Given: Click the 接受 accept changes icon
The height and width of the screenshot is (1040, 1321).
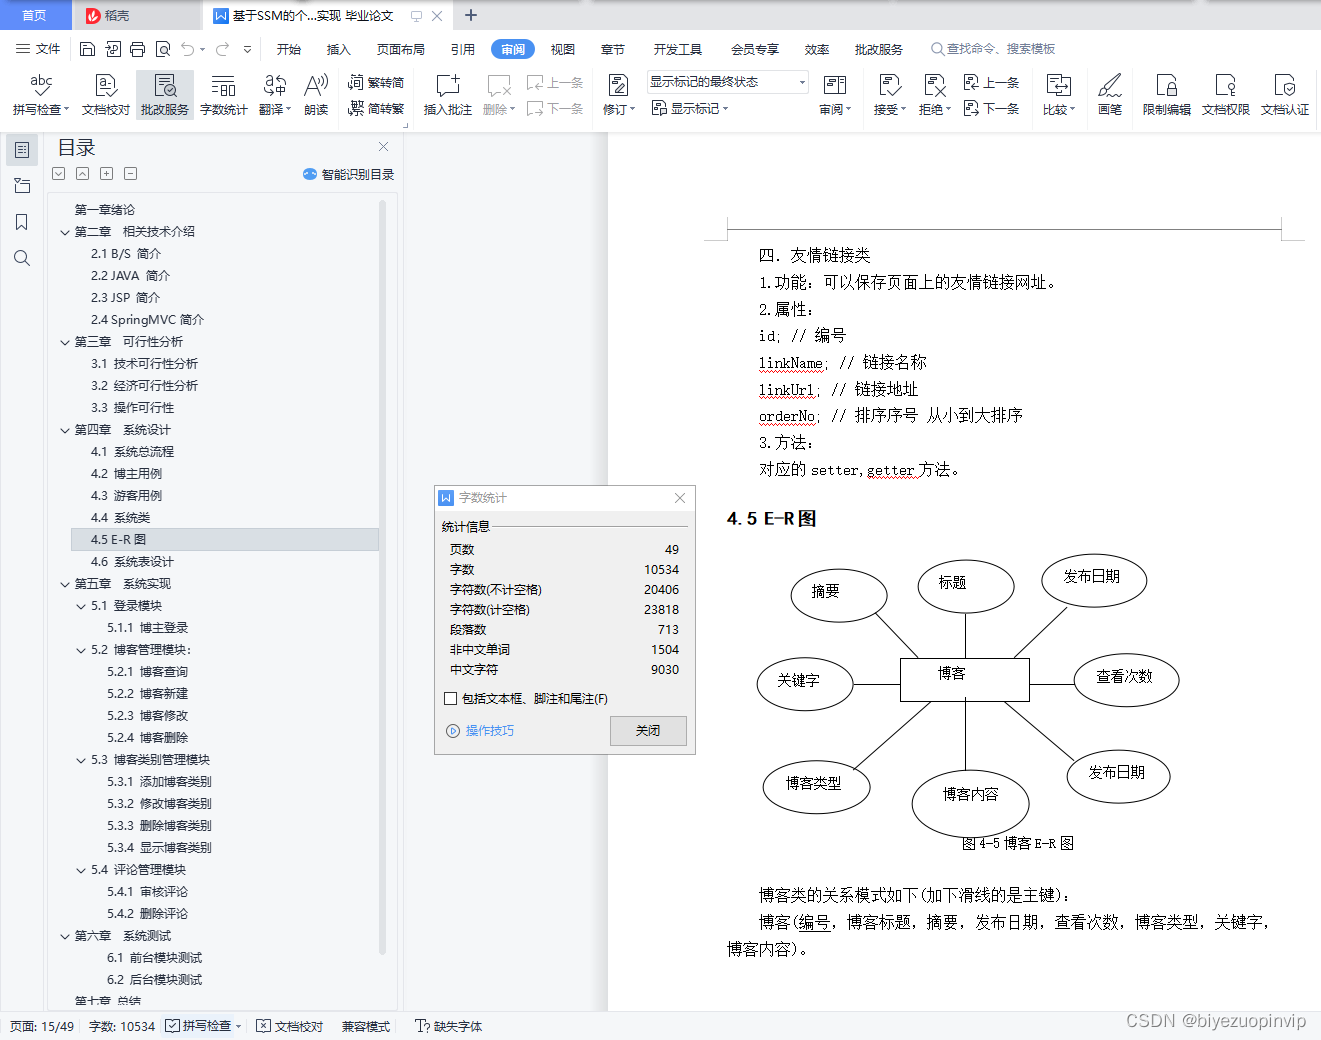Looking at the screenshot, I should pos(889,95).
